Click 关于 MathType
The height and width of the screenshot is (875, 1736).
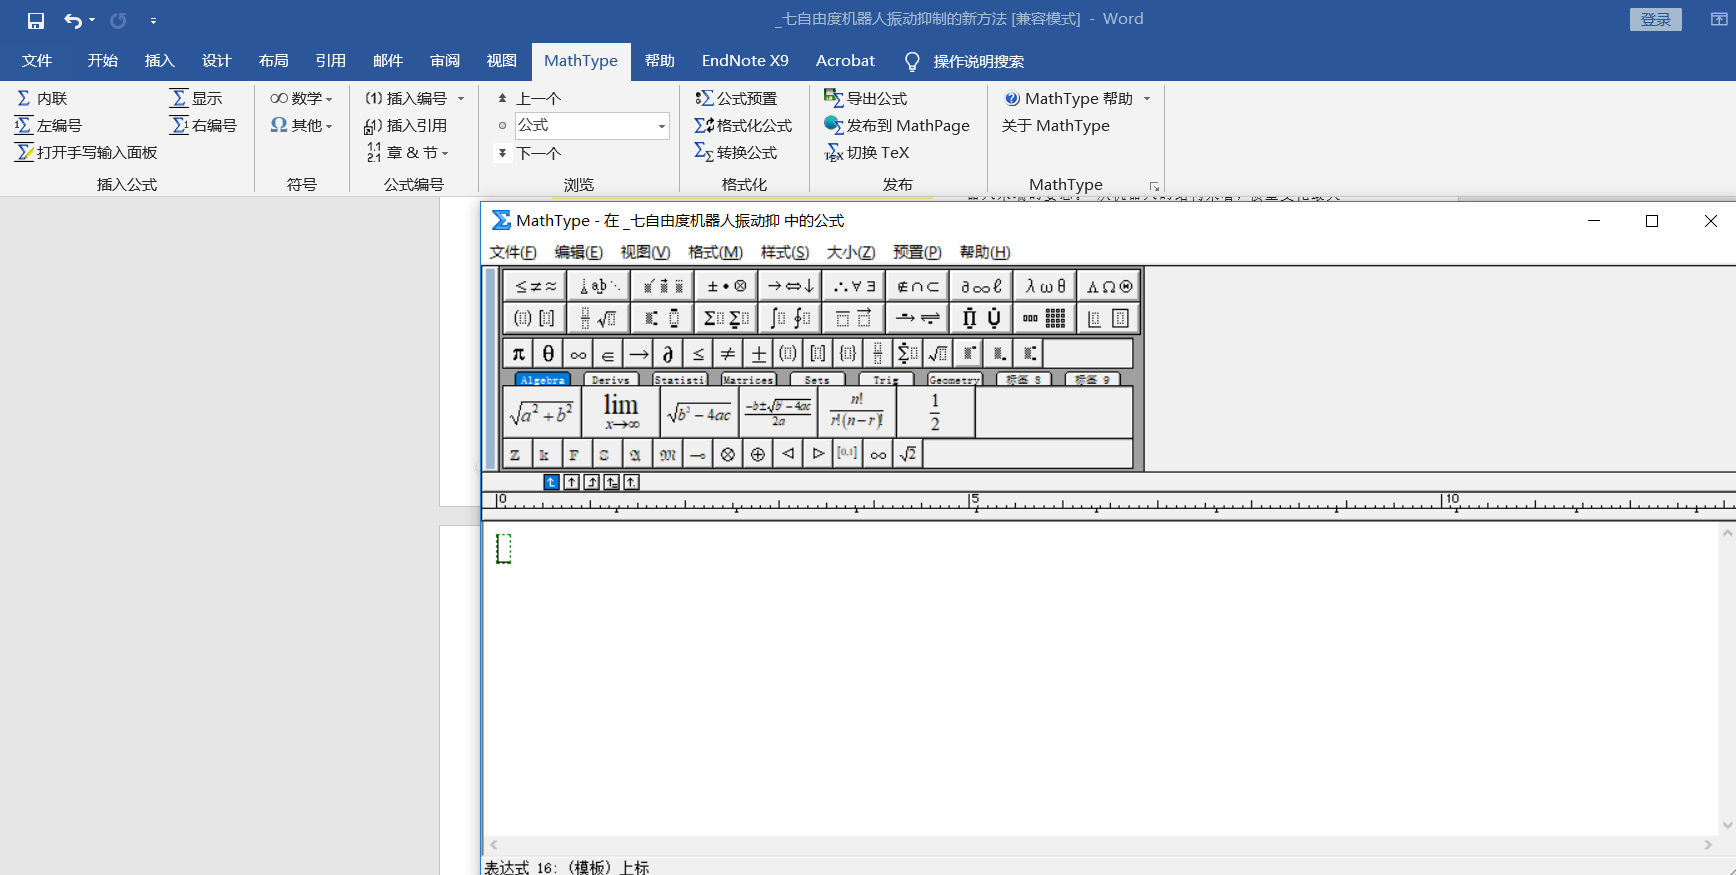pyautogui.click(x=1055, y=125)
